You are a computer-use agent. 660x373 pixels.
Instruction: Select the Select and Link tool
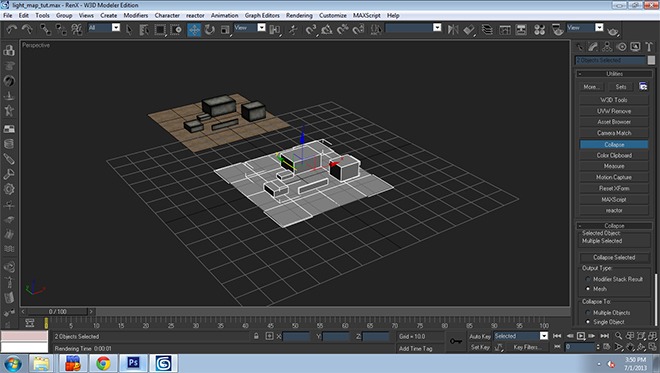(x=45, y=29)
